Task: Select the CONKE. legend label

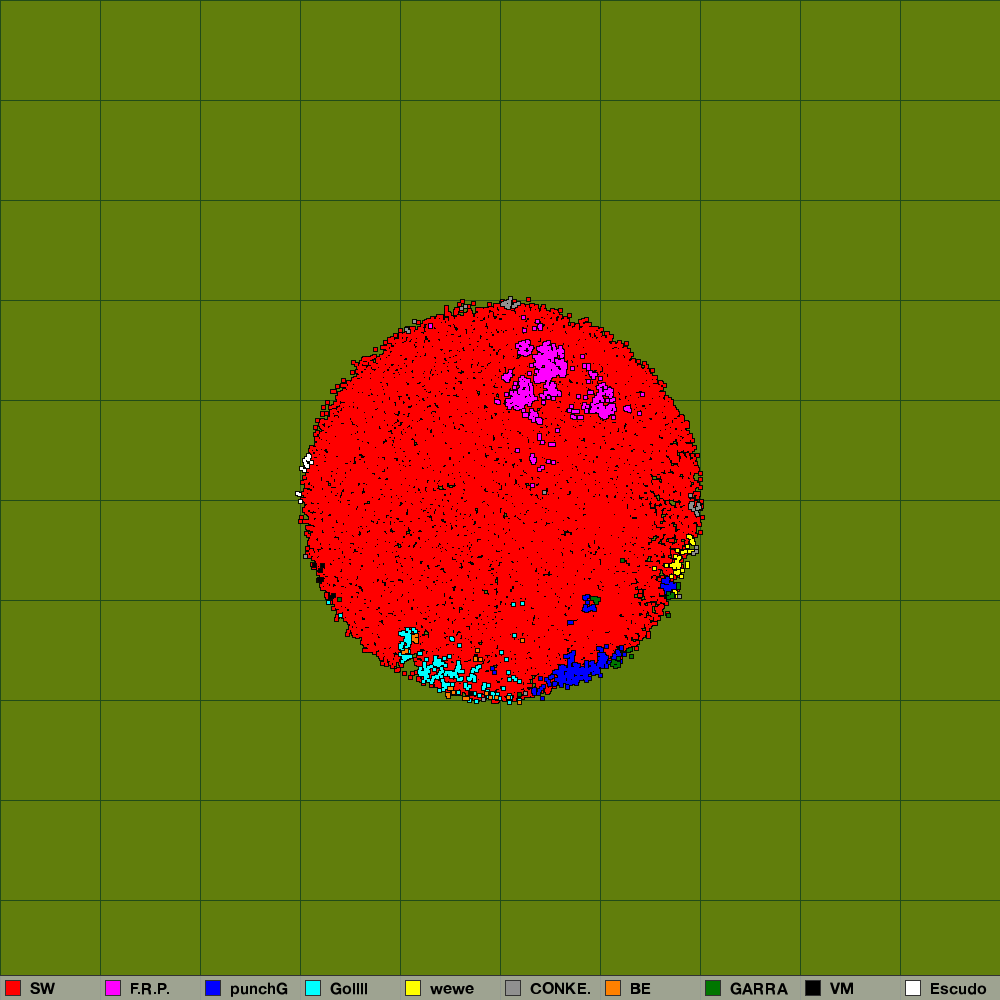Action: click(x=560, y=989)
